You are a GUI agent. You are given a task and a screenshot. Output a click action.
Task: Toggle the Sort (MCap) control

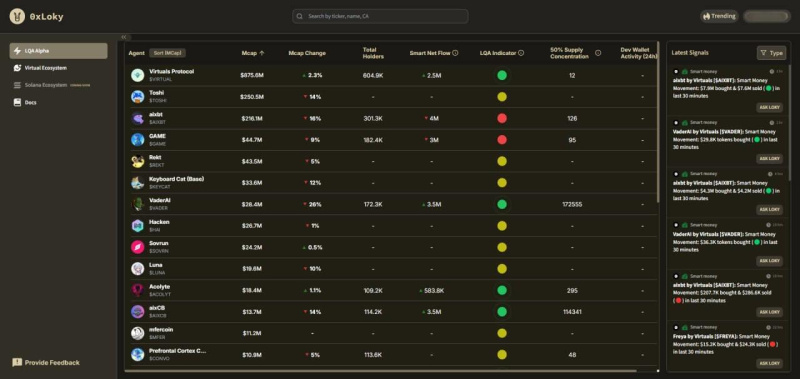point(168,53)
